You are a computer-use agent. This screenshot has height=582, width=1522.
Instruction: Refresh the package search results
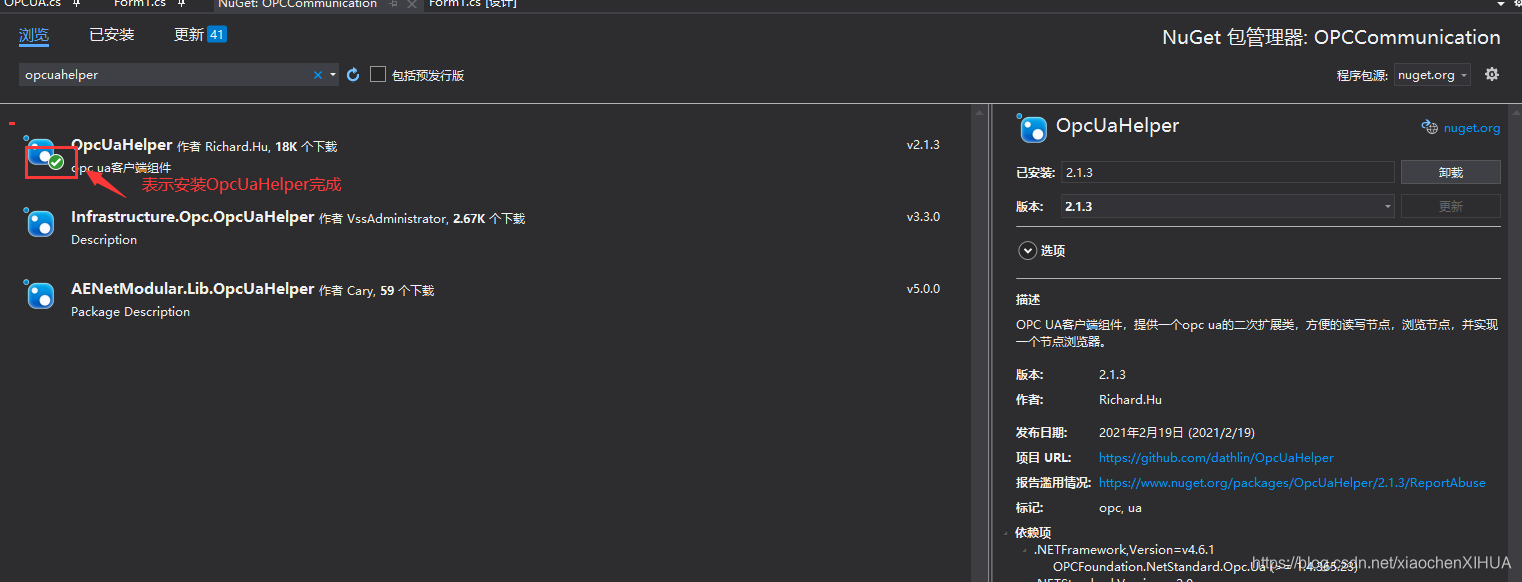(353, 75)
